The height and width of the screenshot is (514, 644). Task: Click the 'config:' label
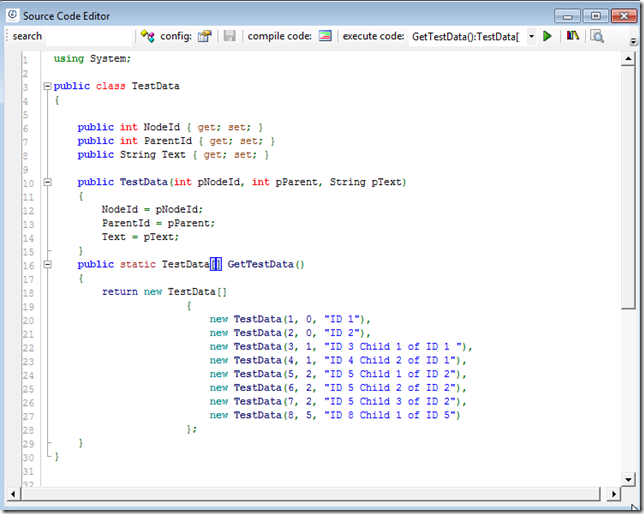(x=176, y=36)
